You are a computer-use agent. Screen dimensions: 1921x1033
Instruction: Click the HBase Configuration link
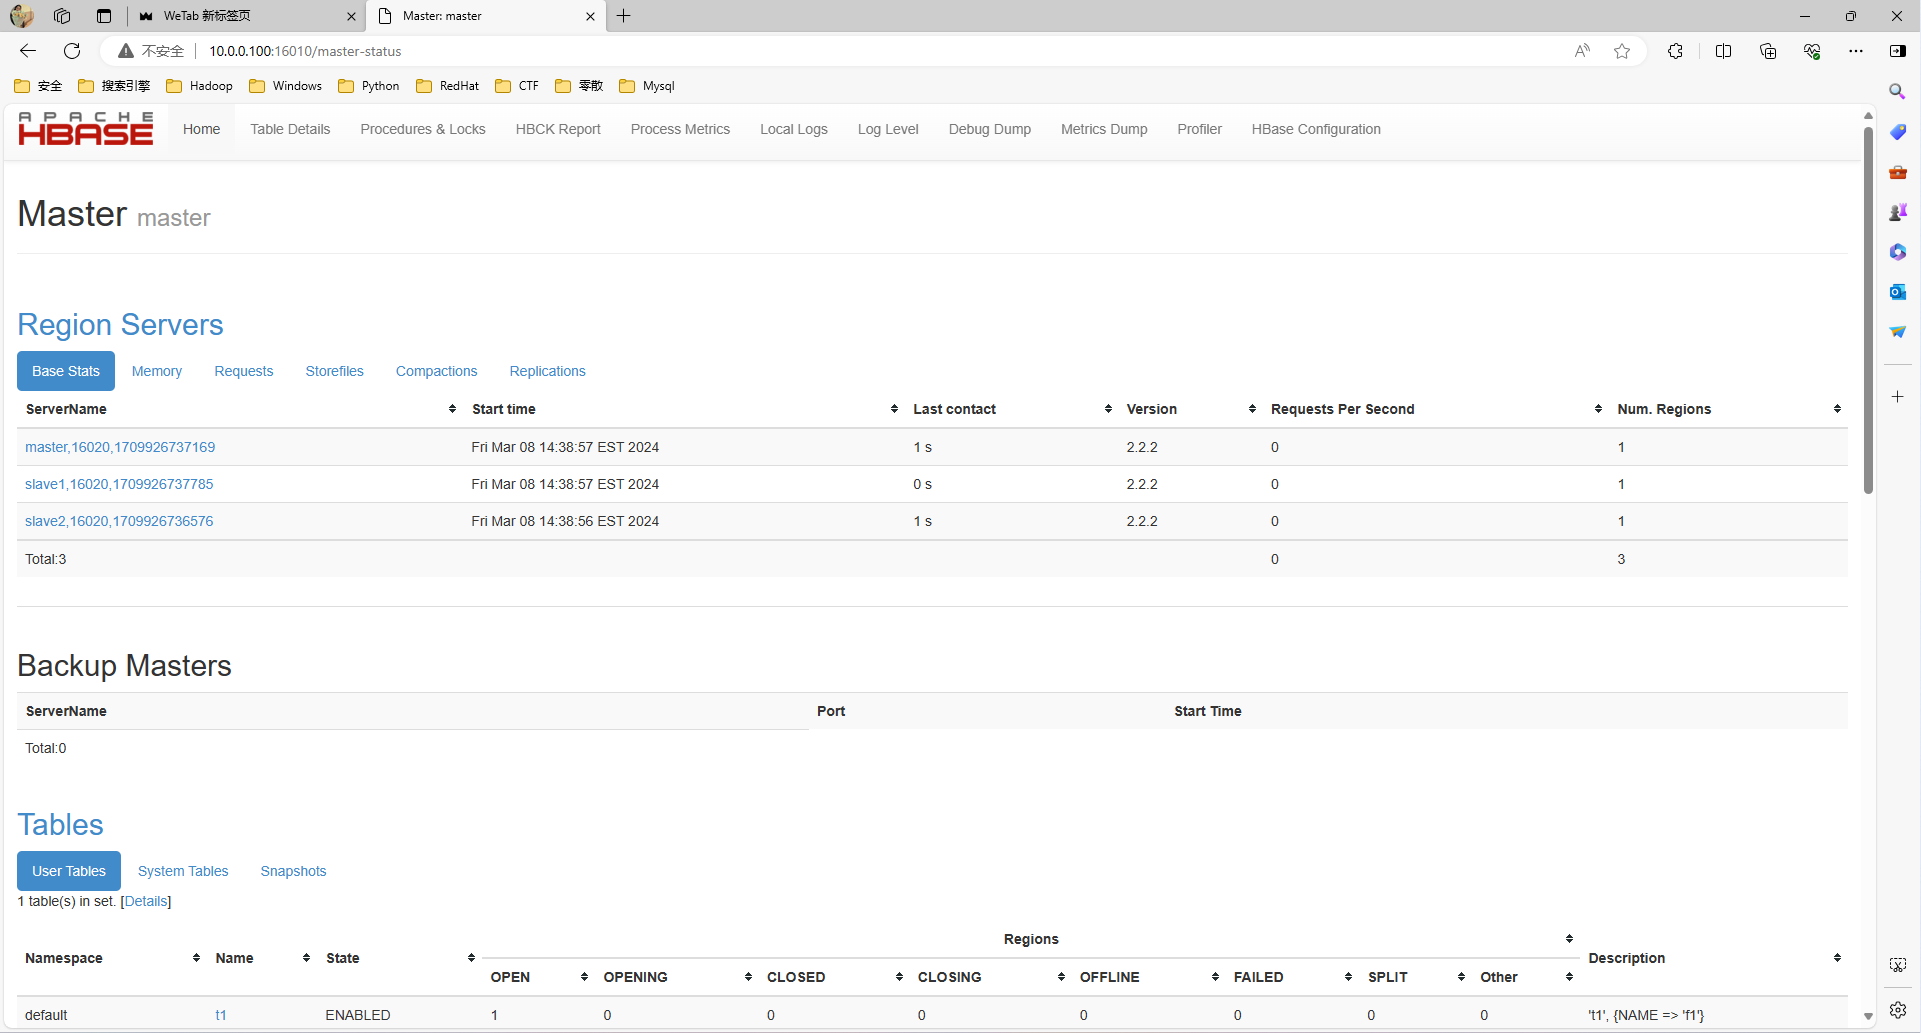pyautogui.click(x=1316, y=129)
